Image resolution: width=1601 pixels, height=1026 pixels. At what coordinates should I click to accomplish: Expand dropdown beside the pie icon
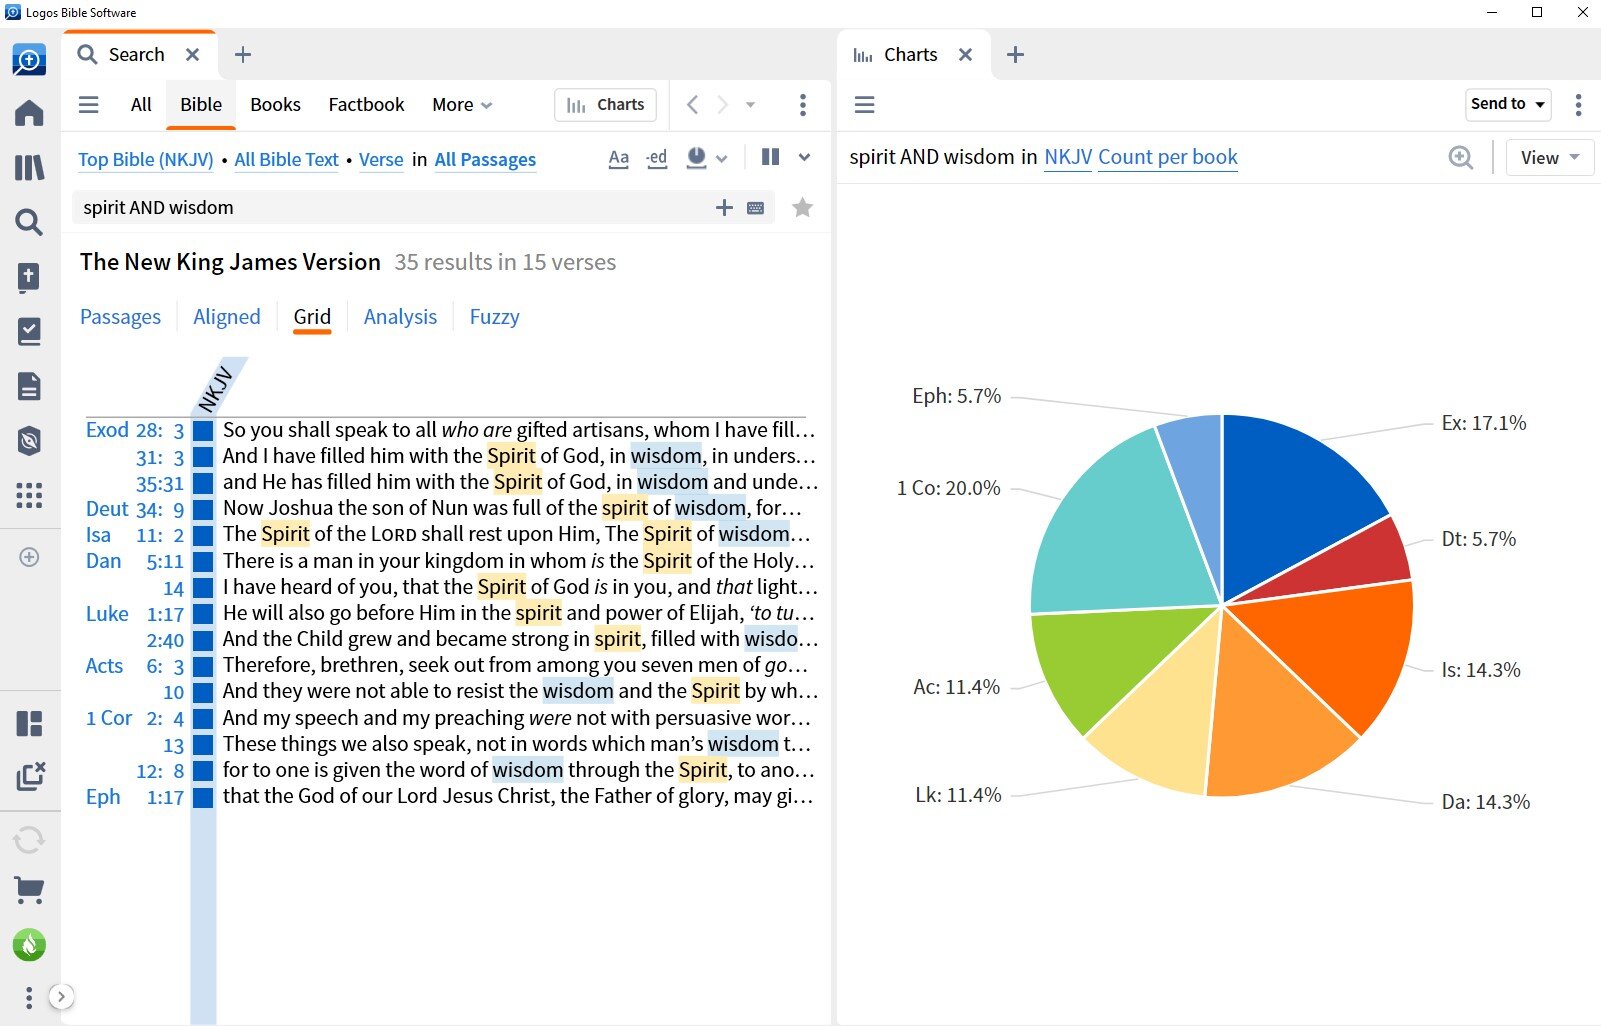[x=722, y=158]
